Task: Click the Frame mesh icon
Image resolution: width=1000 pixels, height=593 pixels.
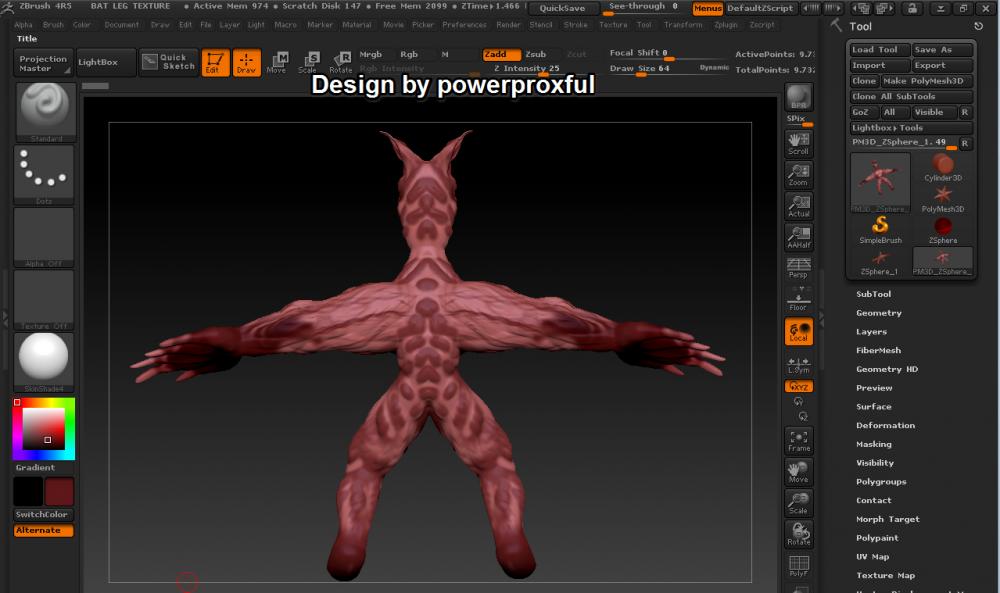Action: tap(798, 441)
